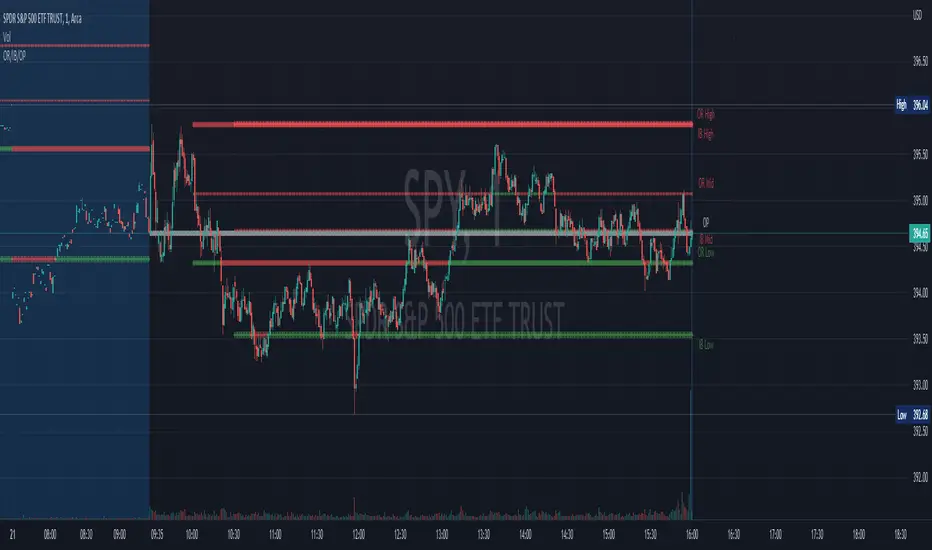Screen dimensions: 932x550
Task: Click the IB High level label
Action: [x=706, y=134]
